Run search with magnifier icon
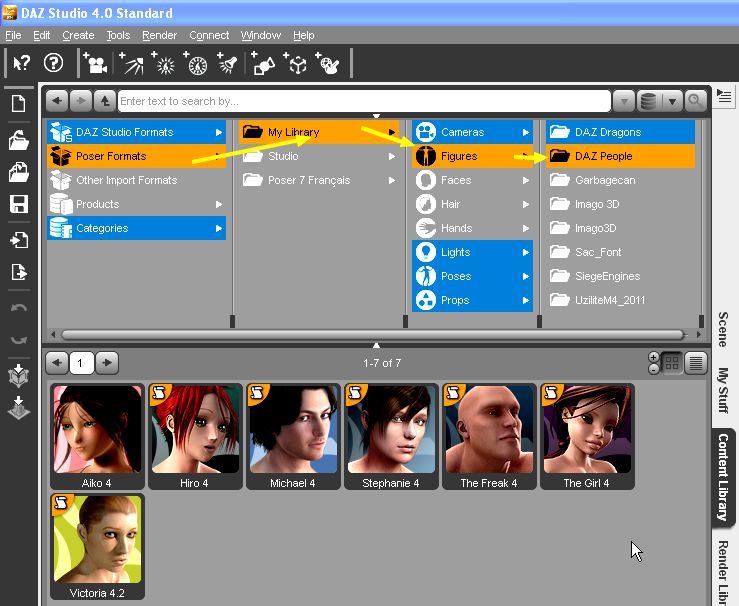 point(695,100)
